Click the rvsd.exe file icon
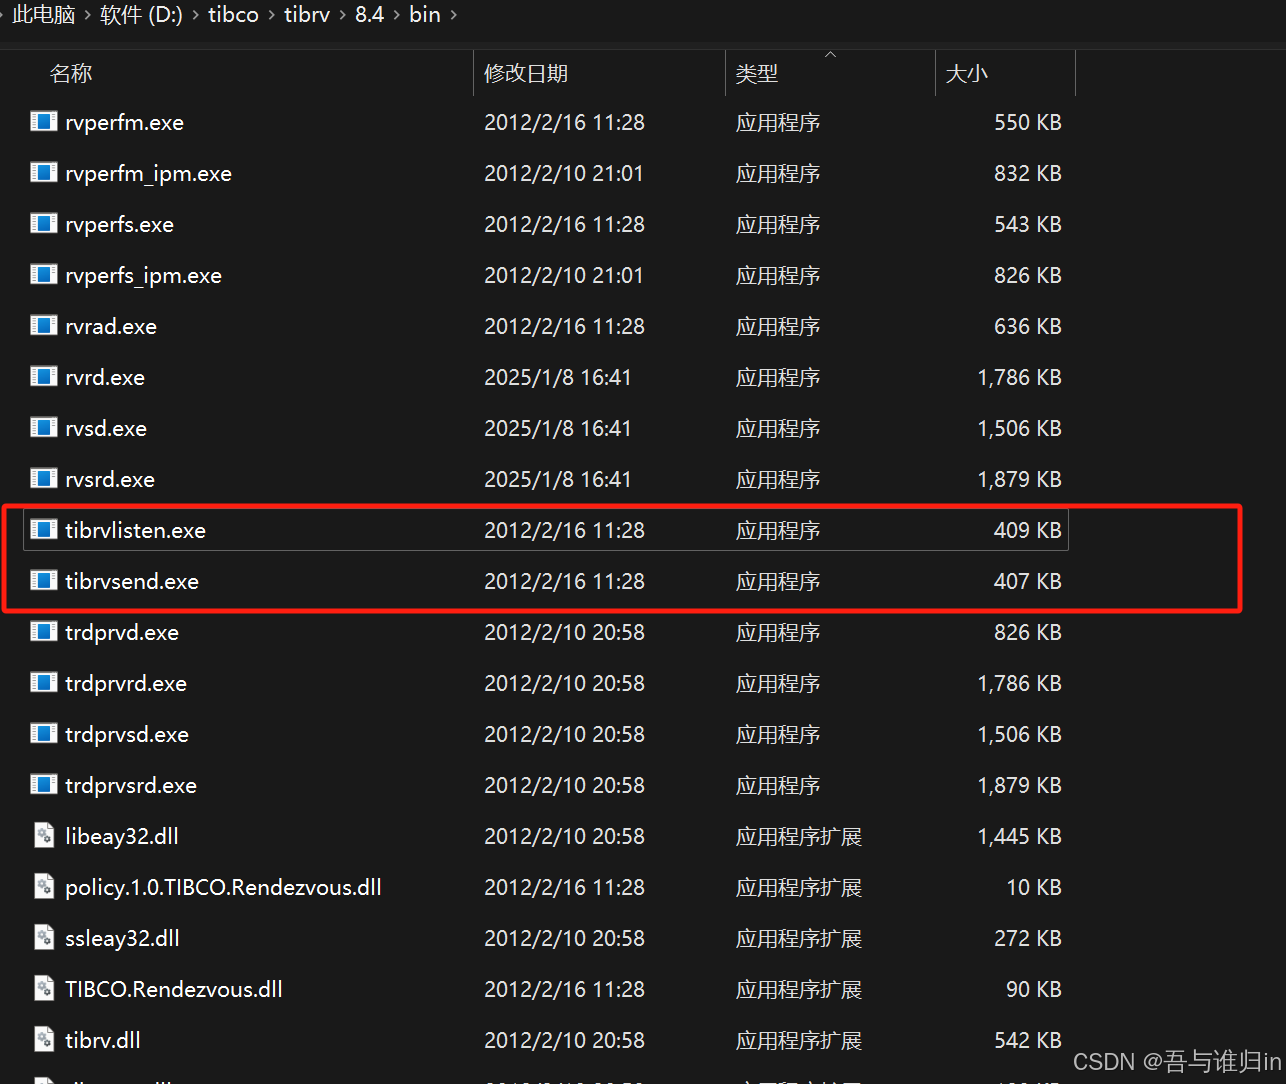The width and height of the screenshot is (1286, 1084). tap(44, 427)
